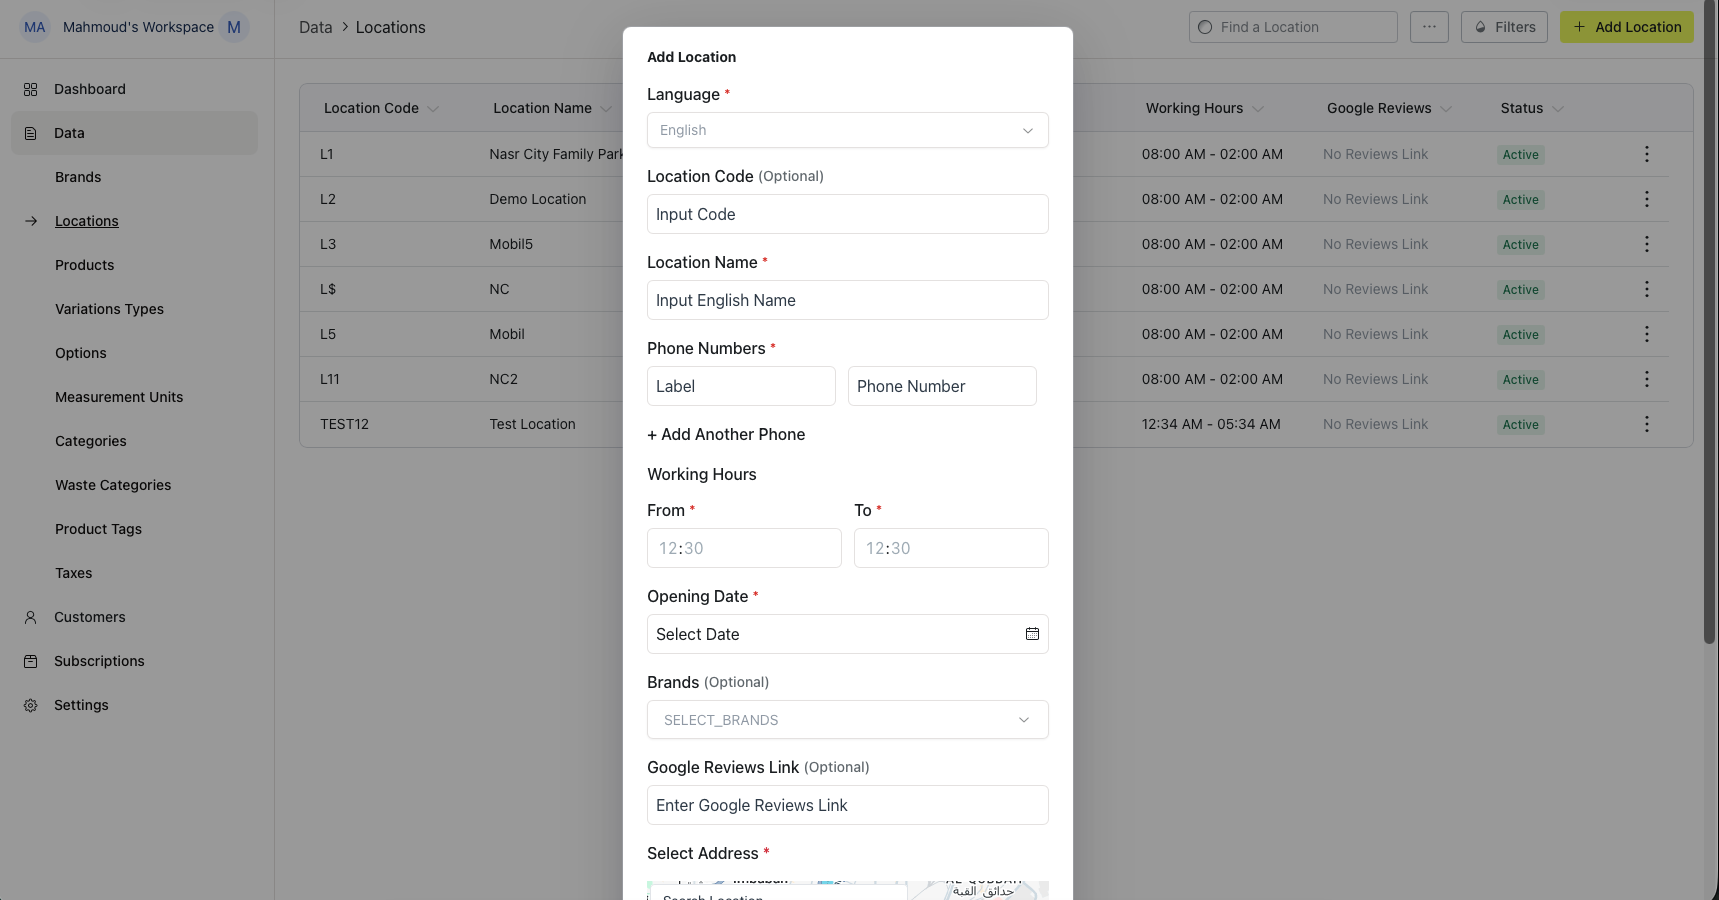
Task: Click the Settings gear icon
Action: tap(31, 705)
